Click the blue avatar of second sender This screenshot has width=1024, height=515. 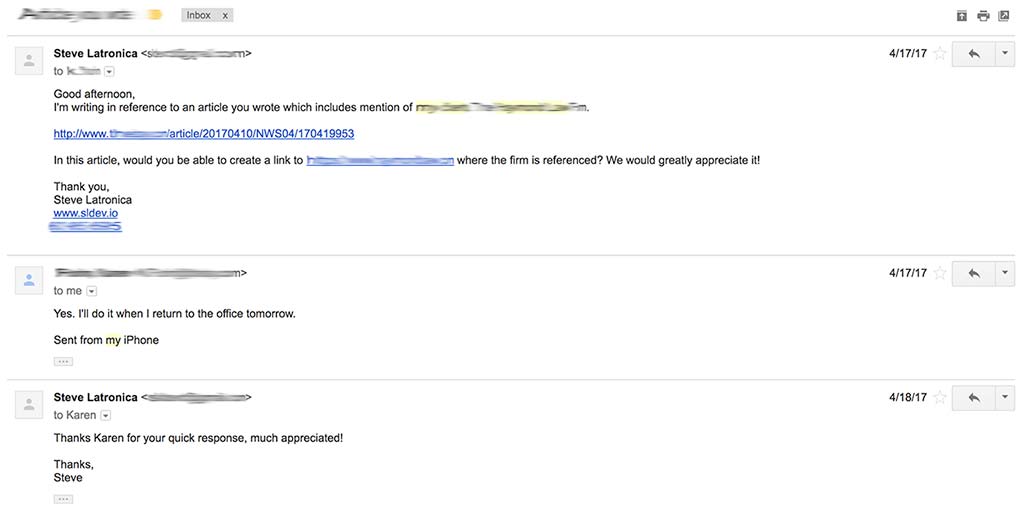coord(29,280)
